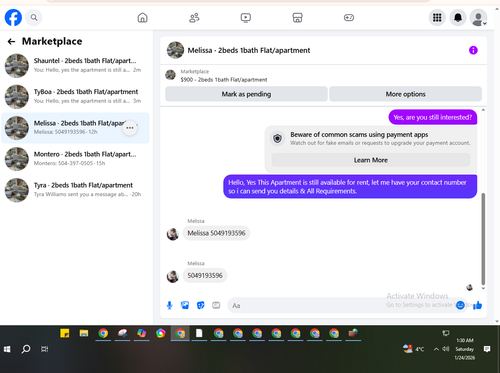The image size is (500, 373).
Task: Attach a photo using image icon
Action: (x=185, y=305)
